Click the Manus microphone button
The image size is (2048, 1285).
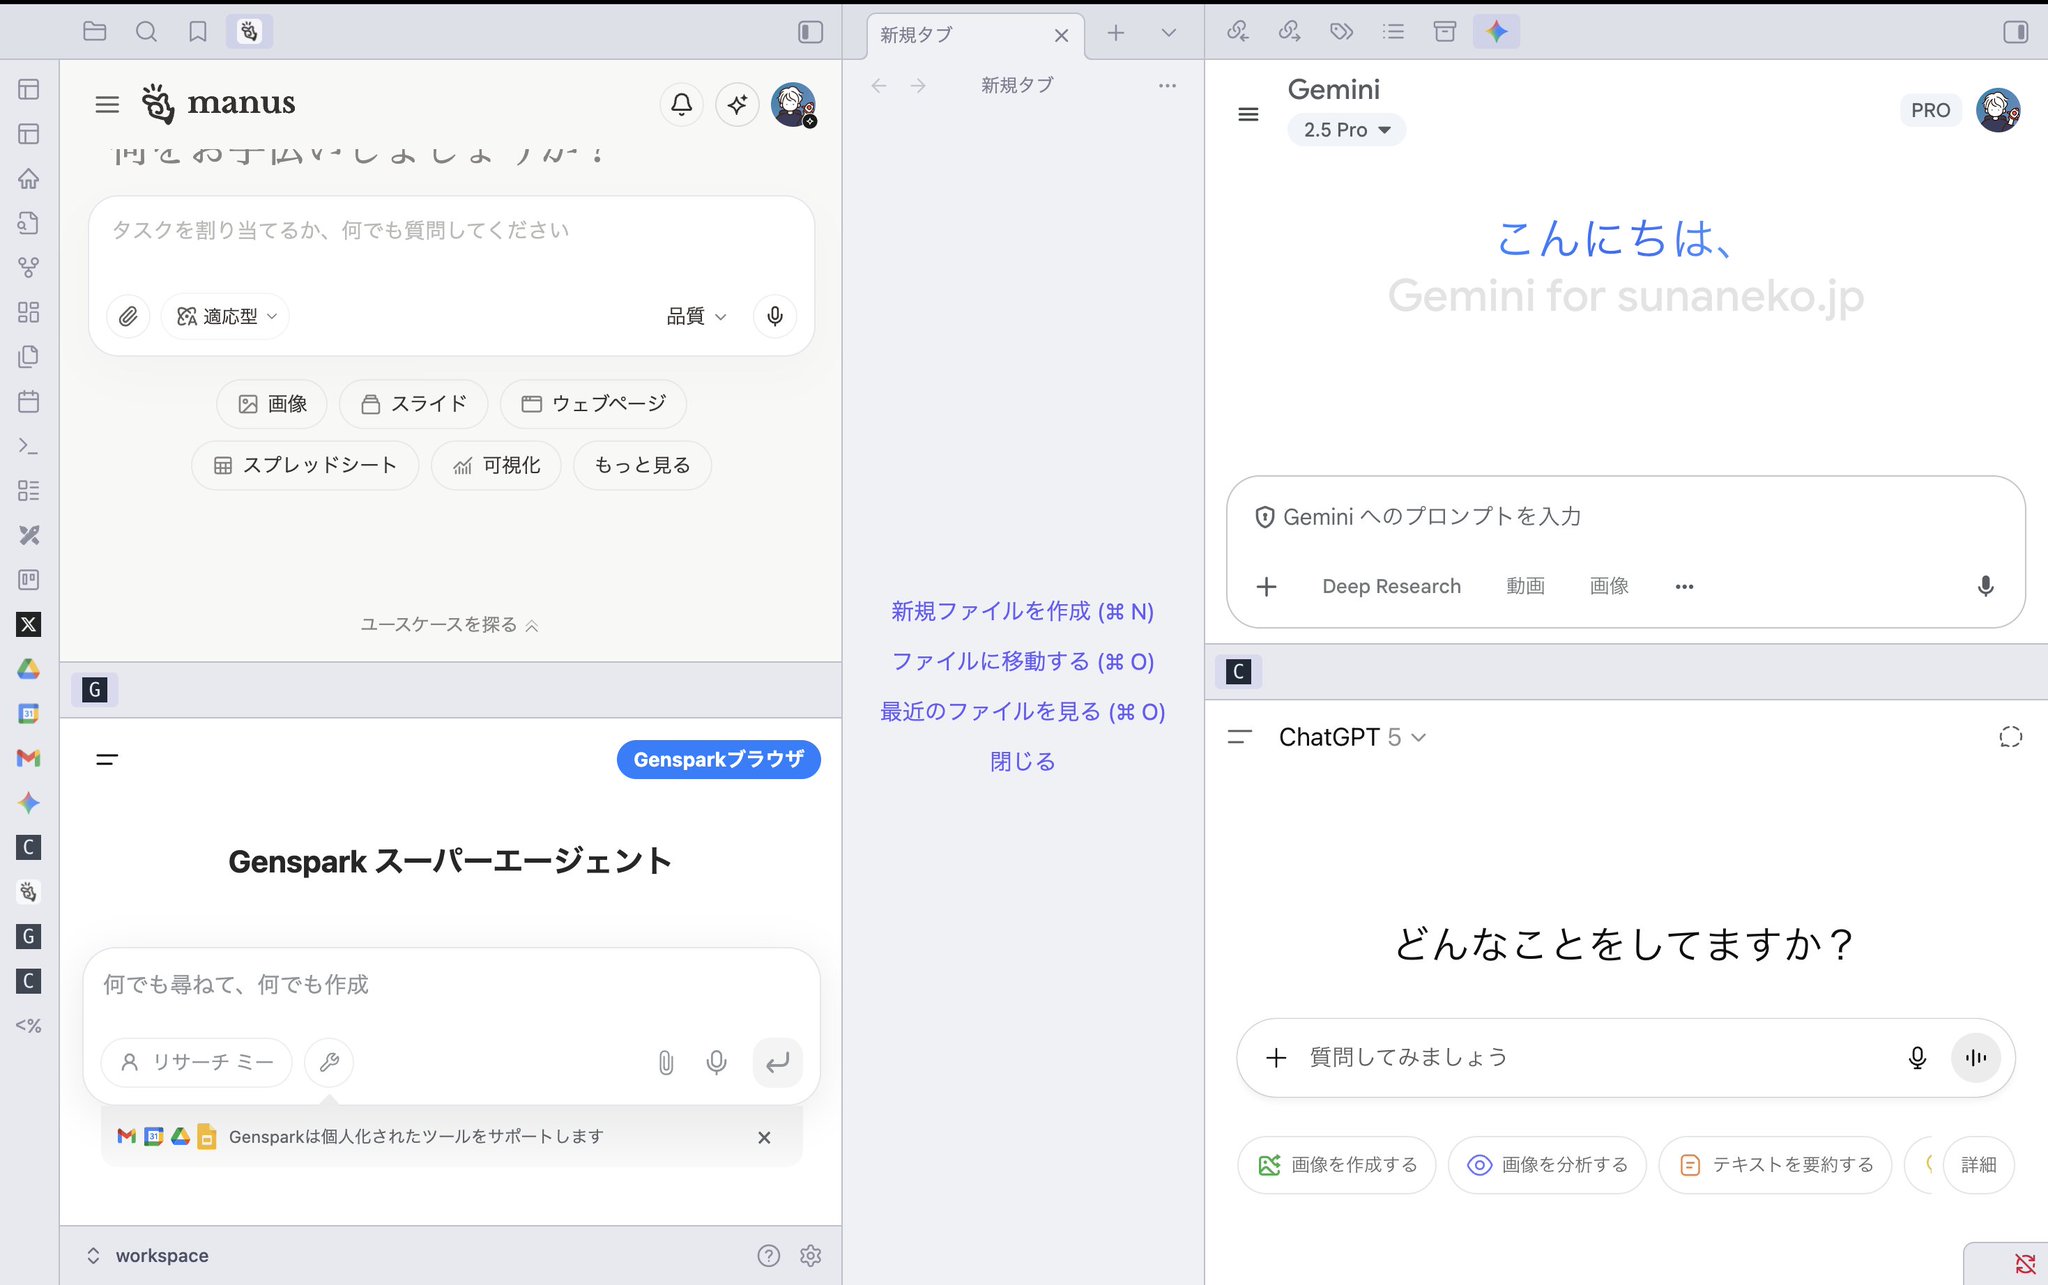(775, 316)
